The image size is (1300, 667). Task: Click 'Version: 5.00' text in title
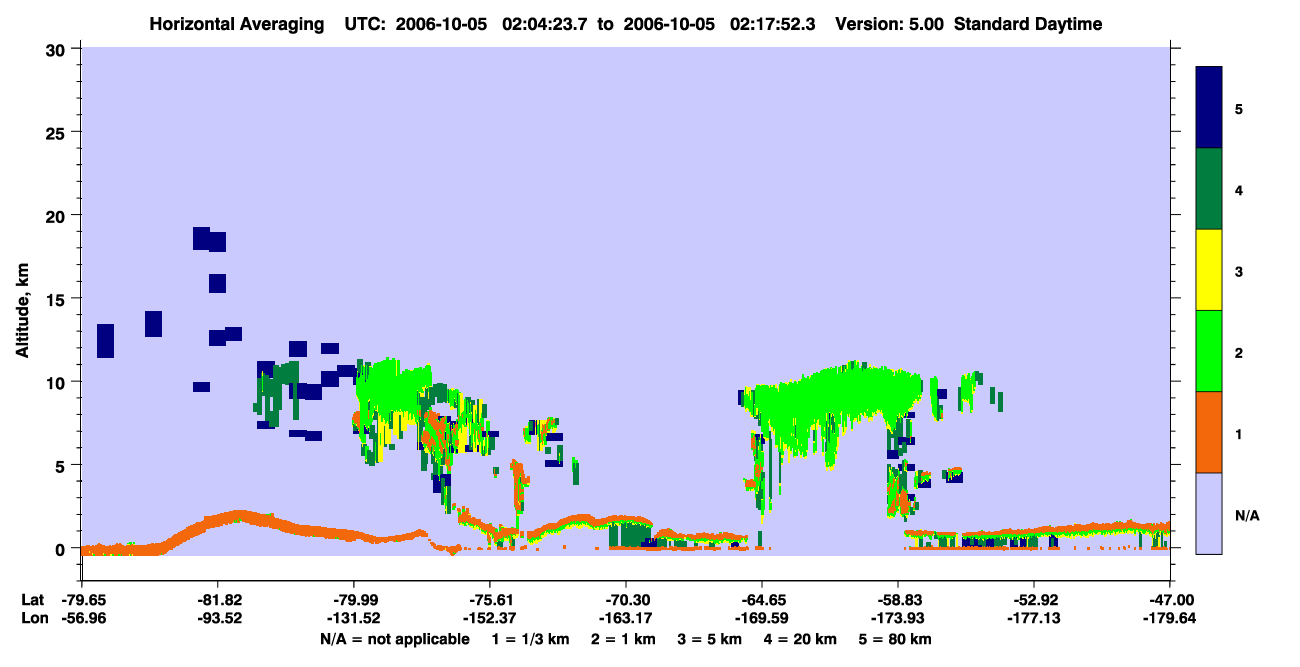[891, 24]
